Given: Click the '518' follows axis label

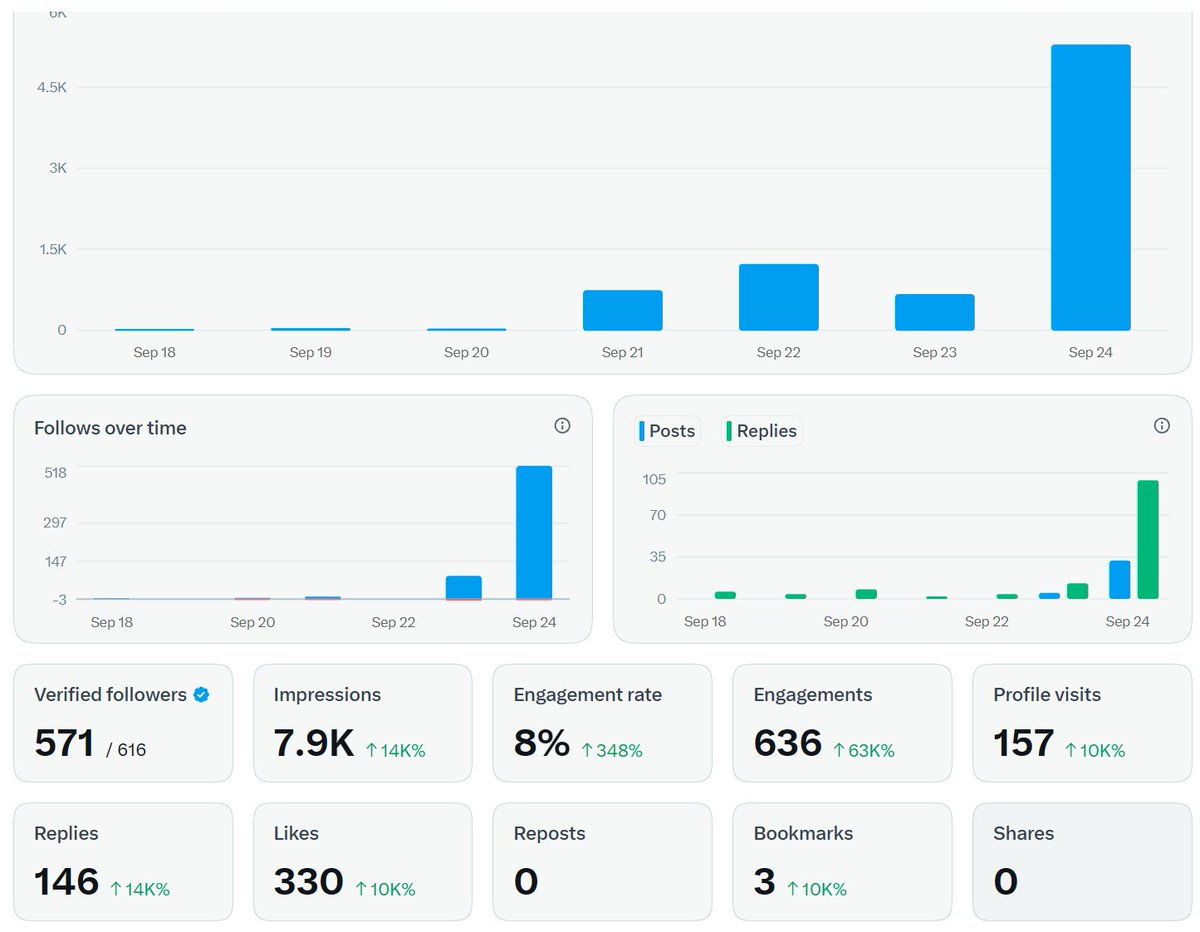Looking at the screenshot, I should (x=55, y=472).
